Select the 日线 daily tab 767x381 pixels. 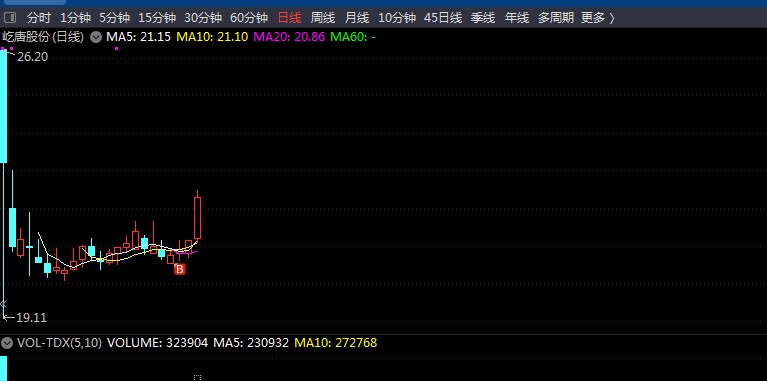point(289,19)
